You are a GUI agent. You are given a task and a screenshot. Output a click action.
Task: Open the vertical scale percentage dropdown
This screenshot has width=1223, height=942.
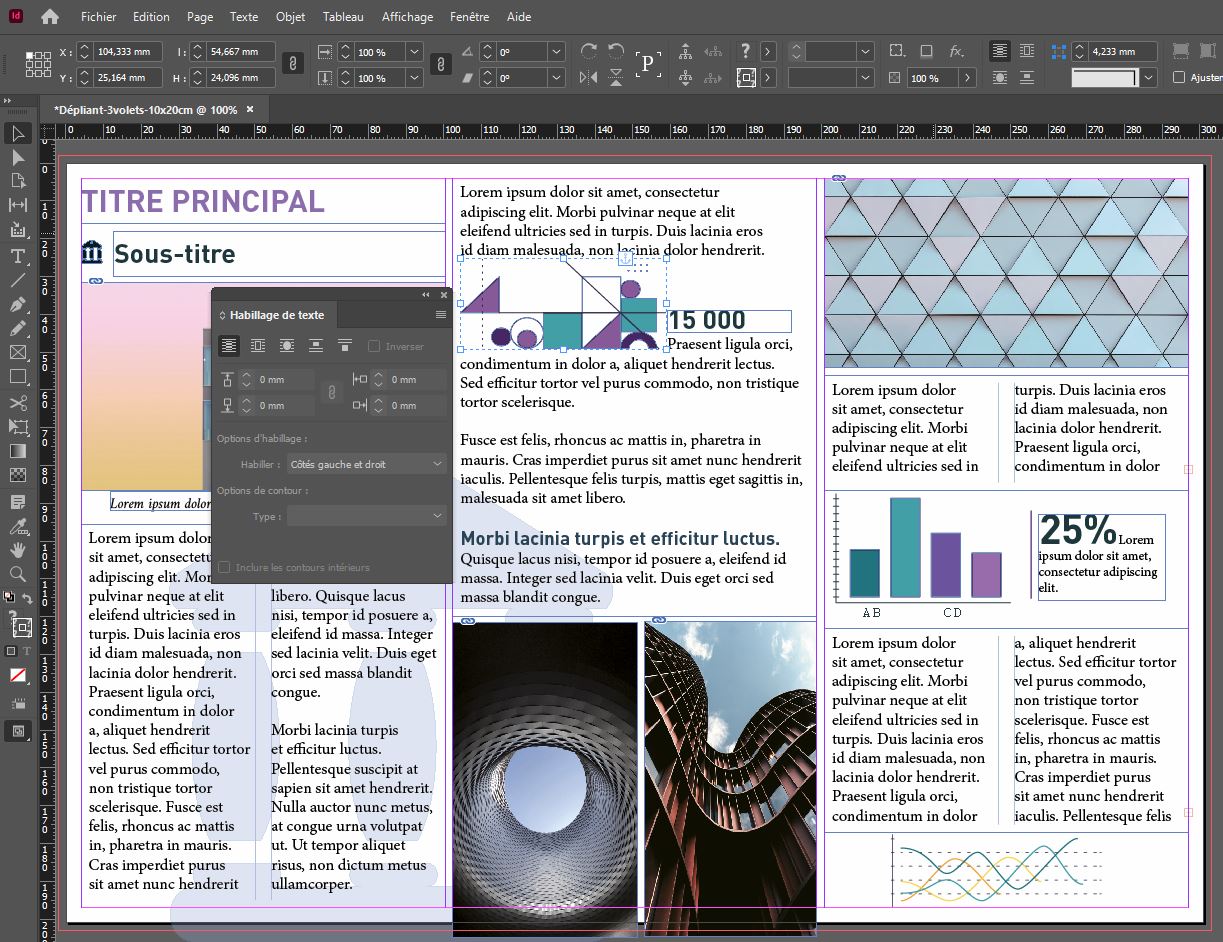pos(414,78)
